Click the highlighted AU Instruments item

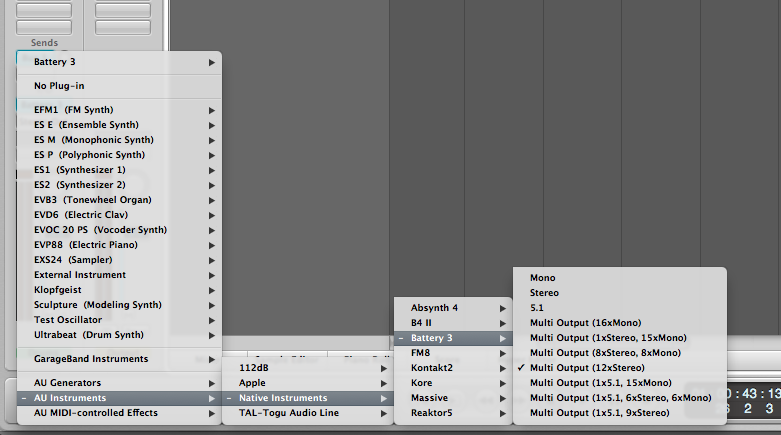(120, 398)
